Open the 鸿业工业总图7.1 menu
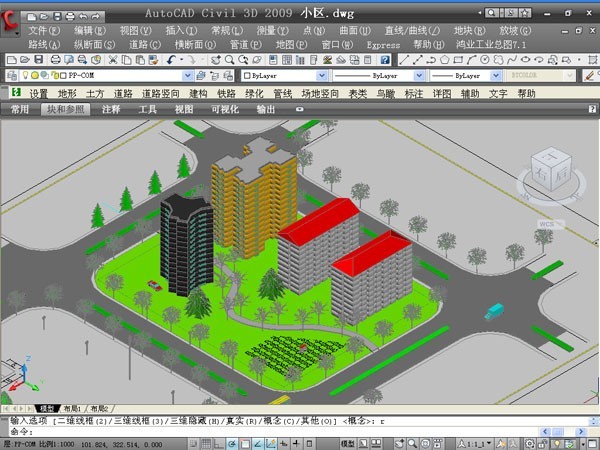 pos(491,45)
